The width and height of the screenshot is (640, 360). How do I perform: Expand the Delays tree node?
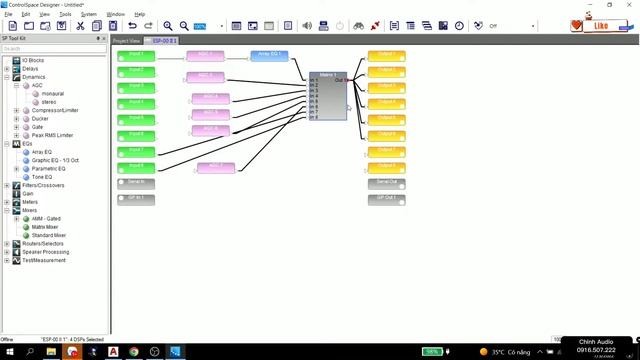click(7, 69)
